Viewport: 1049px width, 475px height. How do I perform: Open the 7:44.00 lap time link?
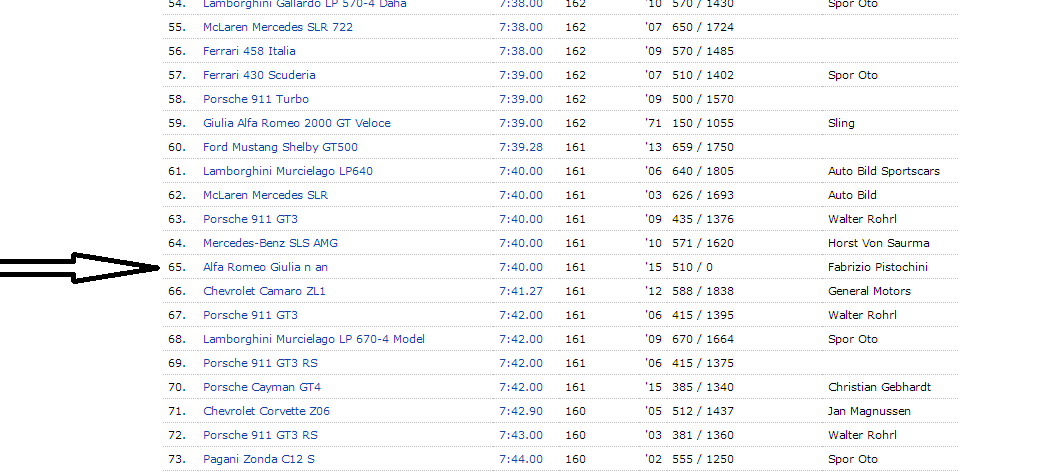pyautogui.click(x=520, y=460)
